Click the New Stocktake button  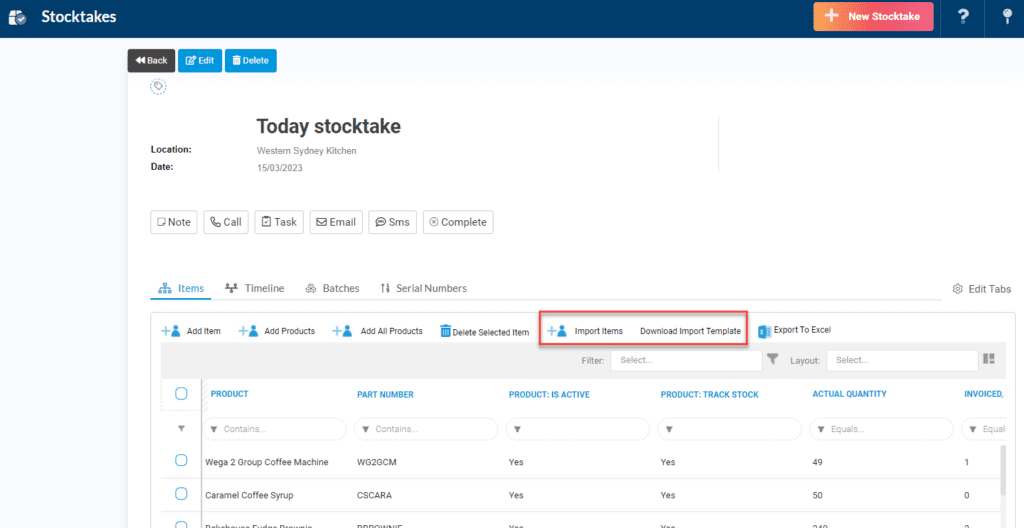pyautogui.click(x=873, y=16)
